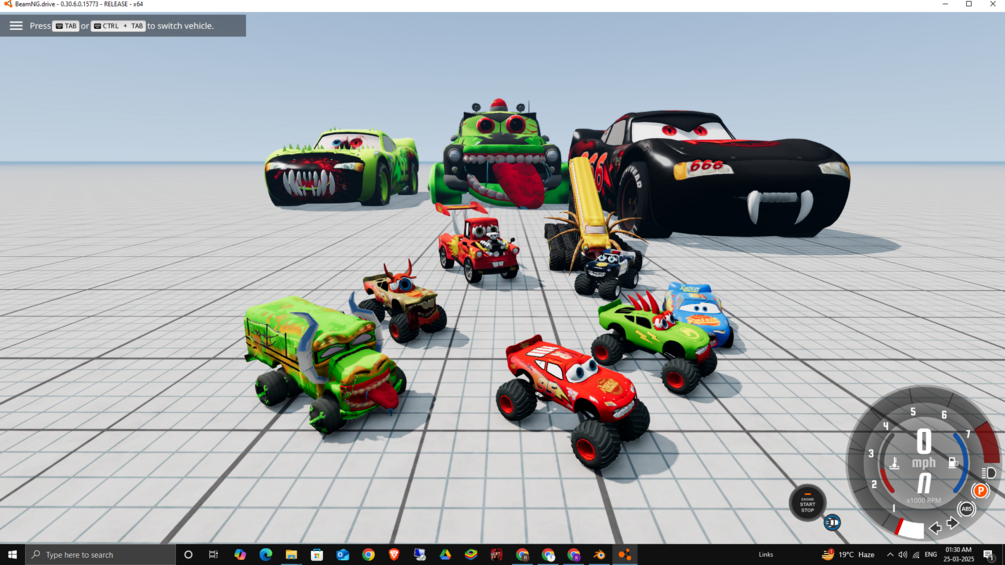
Task: Open Google Drive from the taskbar
Action: (445, 555)
